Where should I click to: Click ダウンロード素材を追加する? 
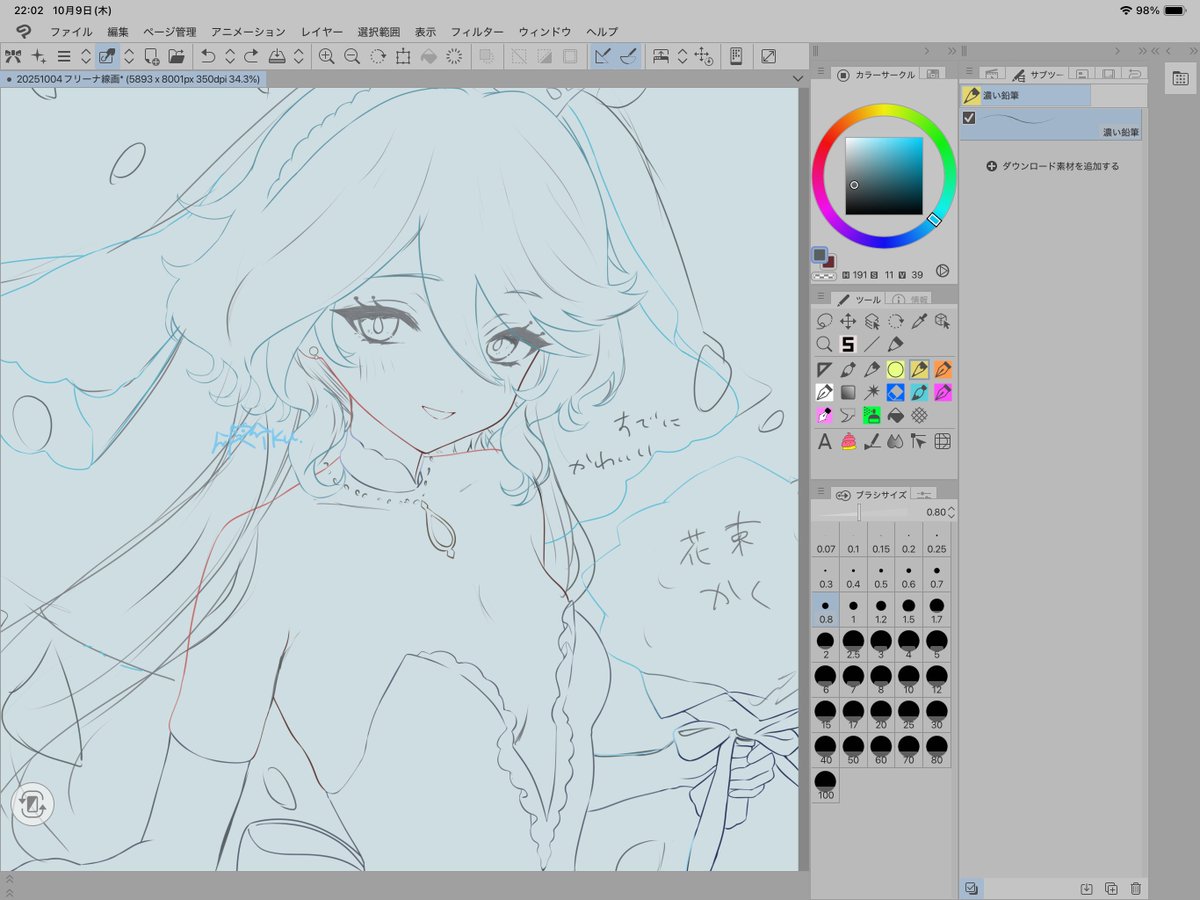1053,166
